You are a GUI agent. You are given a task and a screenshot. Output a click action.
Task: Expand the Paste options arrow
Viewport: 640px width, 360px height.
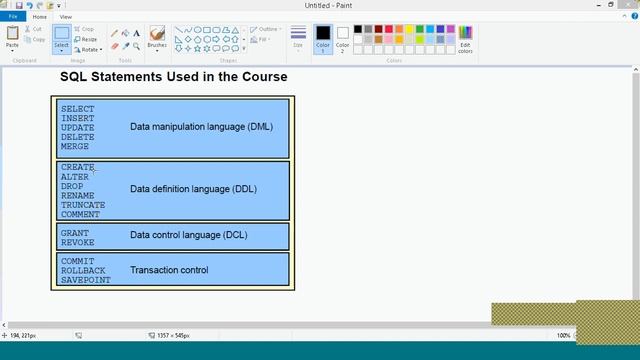(12, 51)
